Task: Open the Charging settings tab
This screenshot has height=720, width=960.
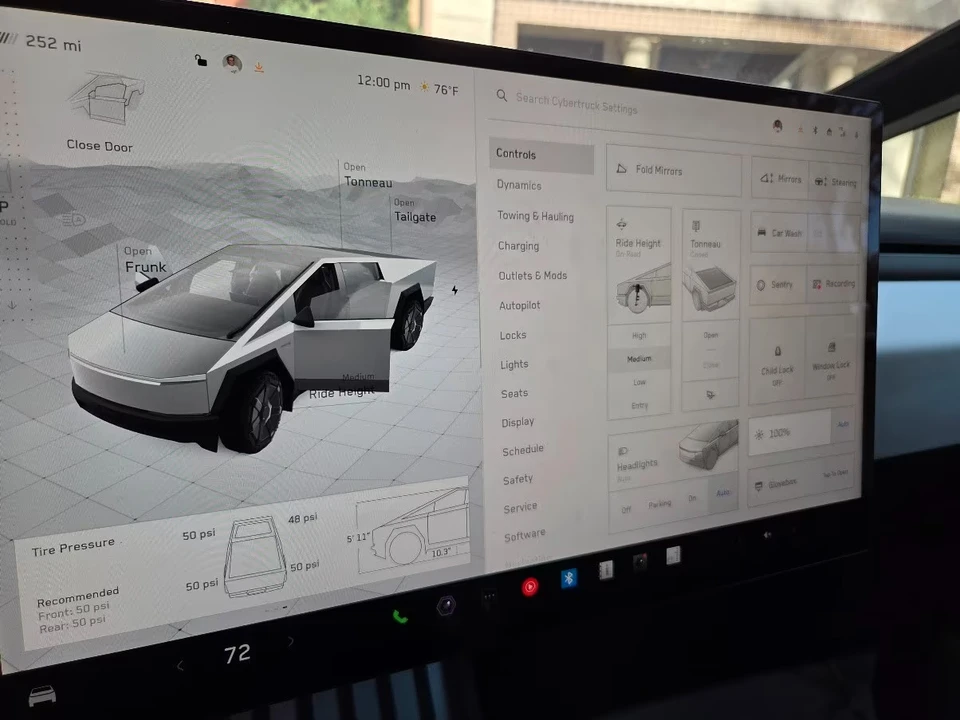Action: pyautogui.click(x=519, y=246)
